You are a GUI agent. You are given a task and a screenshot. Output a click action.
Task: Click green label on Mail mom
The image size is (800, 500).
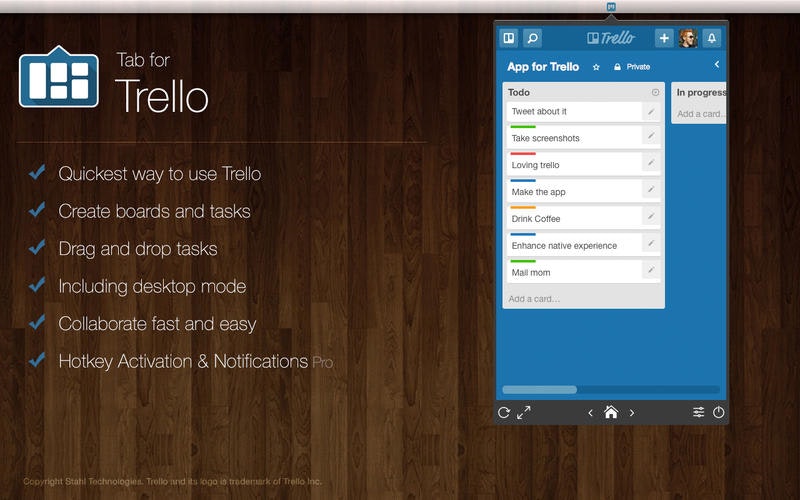click(x=523, y=261)
